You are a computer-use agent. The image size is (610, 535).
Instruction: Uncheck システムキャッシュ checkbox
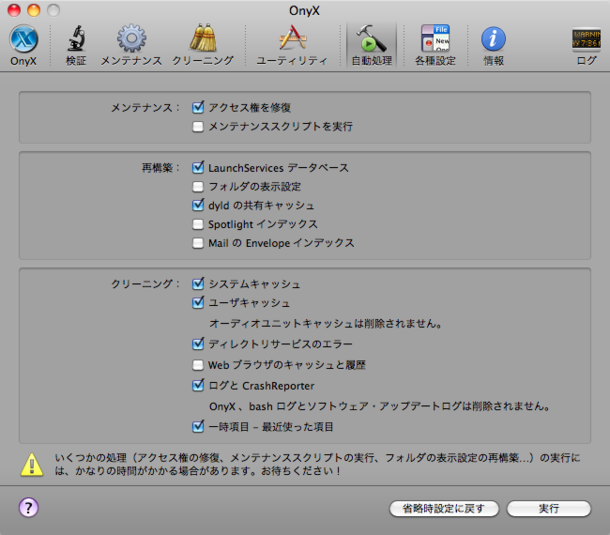pyautogui.click(x=198, y=284)
